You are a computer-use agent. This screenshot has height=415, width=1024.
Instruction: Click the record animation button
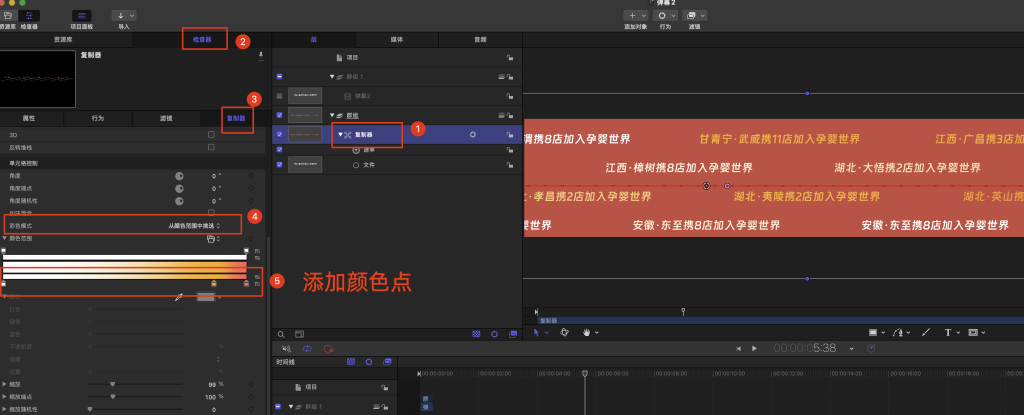[x=328, y=348]
